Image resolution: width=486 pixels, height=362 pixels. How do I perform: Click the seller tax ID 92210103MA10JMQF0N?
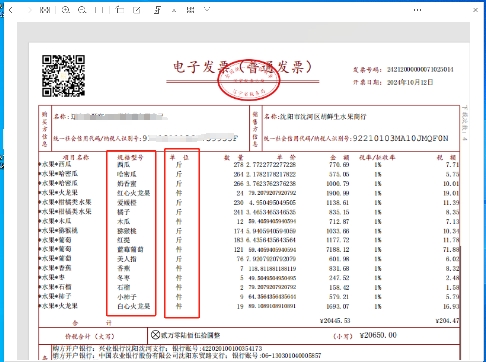(x=400, y=138)
